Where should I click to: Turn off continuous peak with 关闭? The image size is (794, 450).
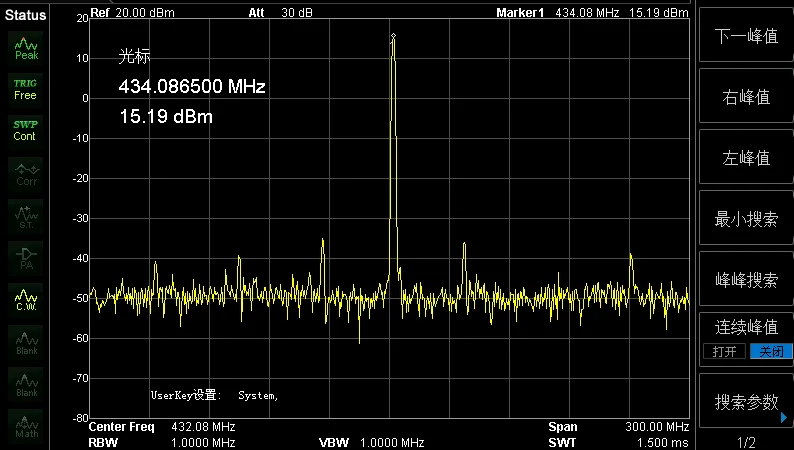tap(771, 351)
